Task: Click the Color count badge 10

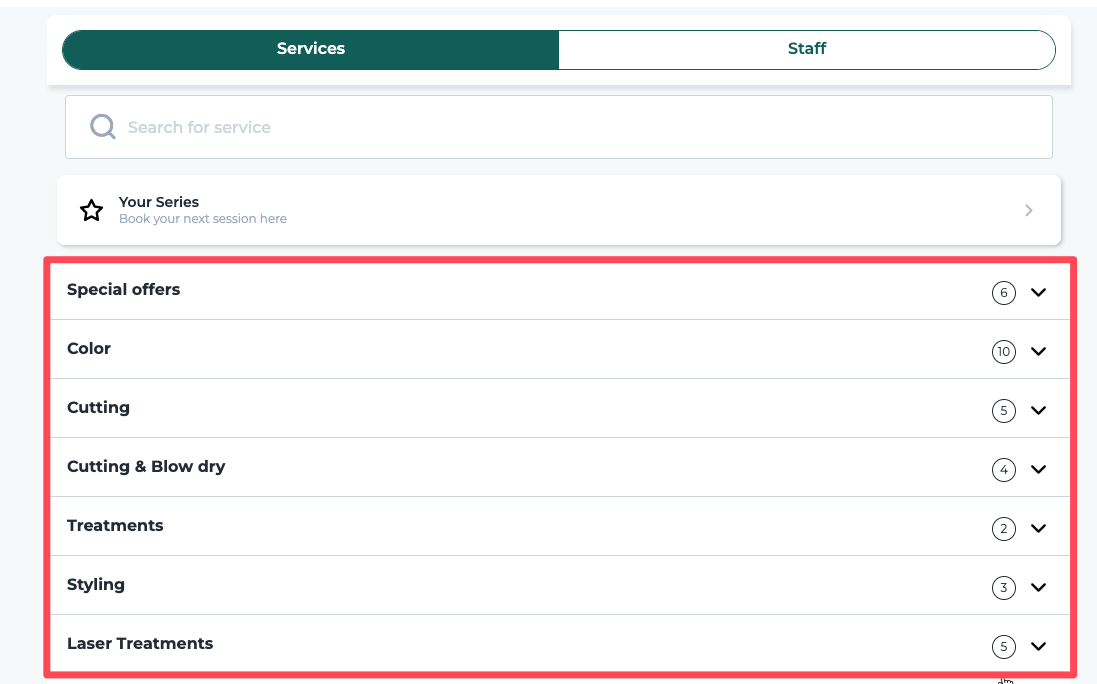Action: click(1003, 351)
